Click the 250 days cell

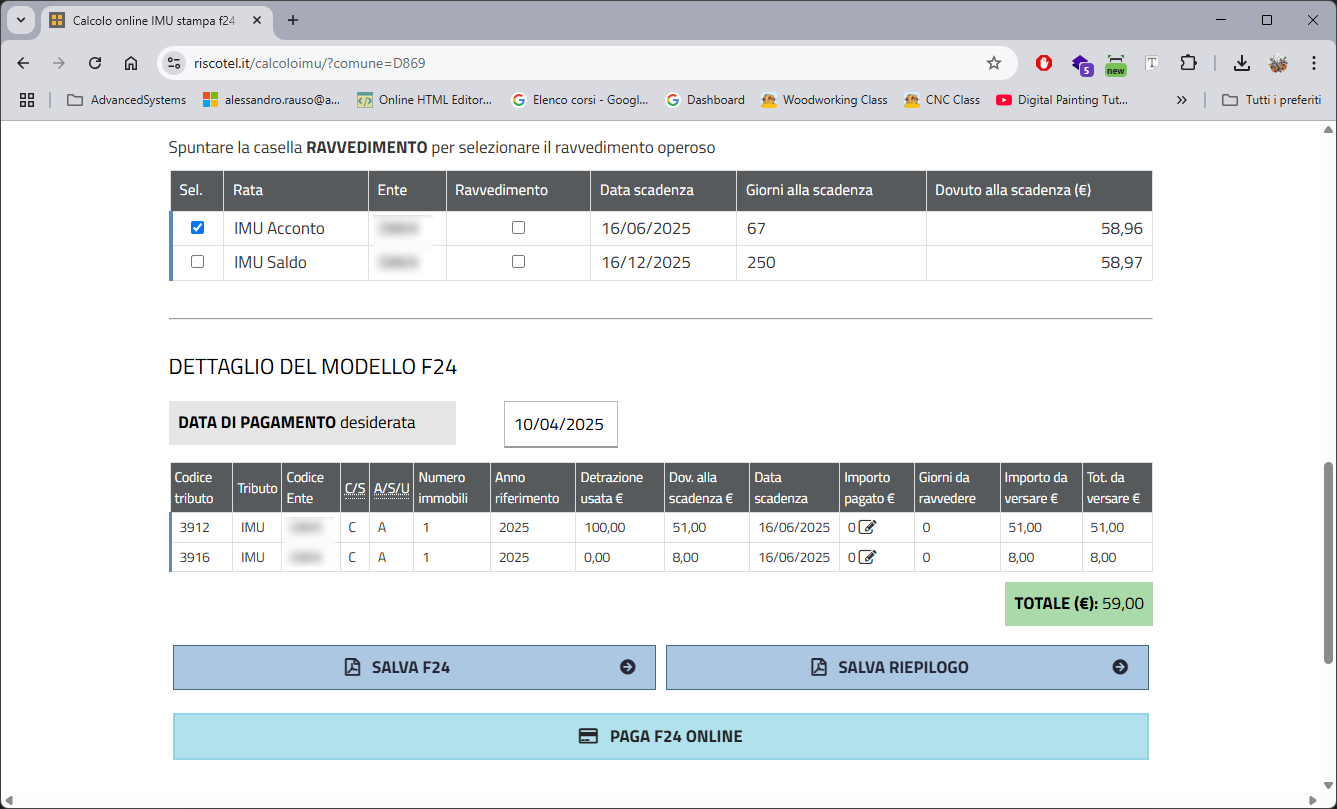click(832, 263)
